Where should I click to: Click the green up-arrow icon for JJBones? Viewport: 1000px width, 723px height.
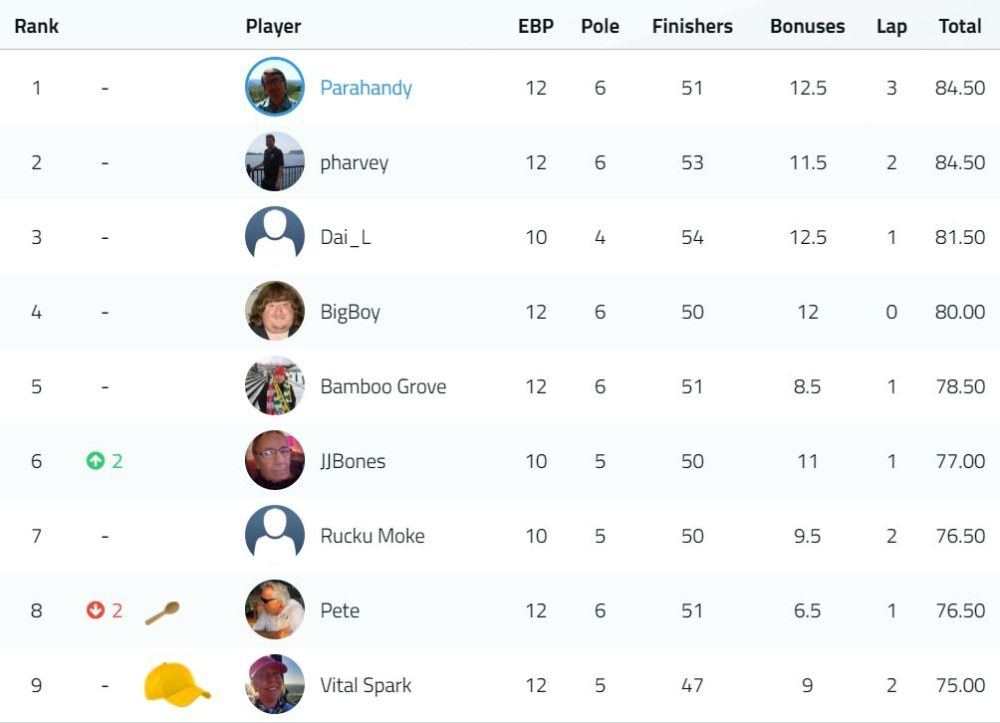tap(95, 460)
